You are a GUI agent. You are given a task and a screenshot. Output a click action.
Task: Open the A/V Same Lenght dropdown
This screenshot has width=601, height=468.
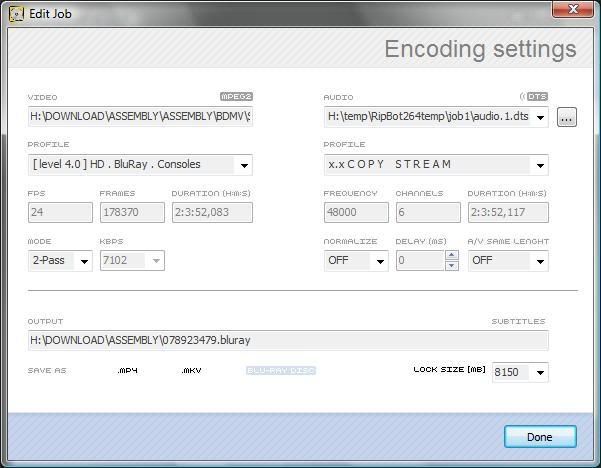(x=540, y=262)
